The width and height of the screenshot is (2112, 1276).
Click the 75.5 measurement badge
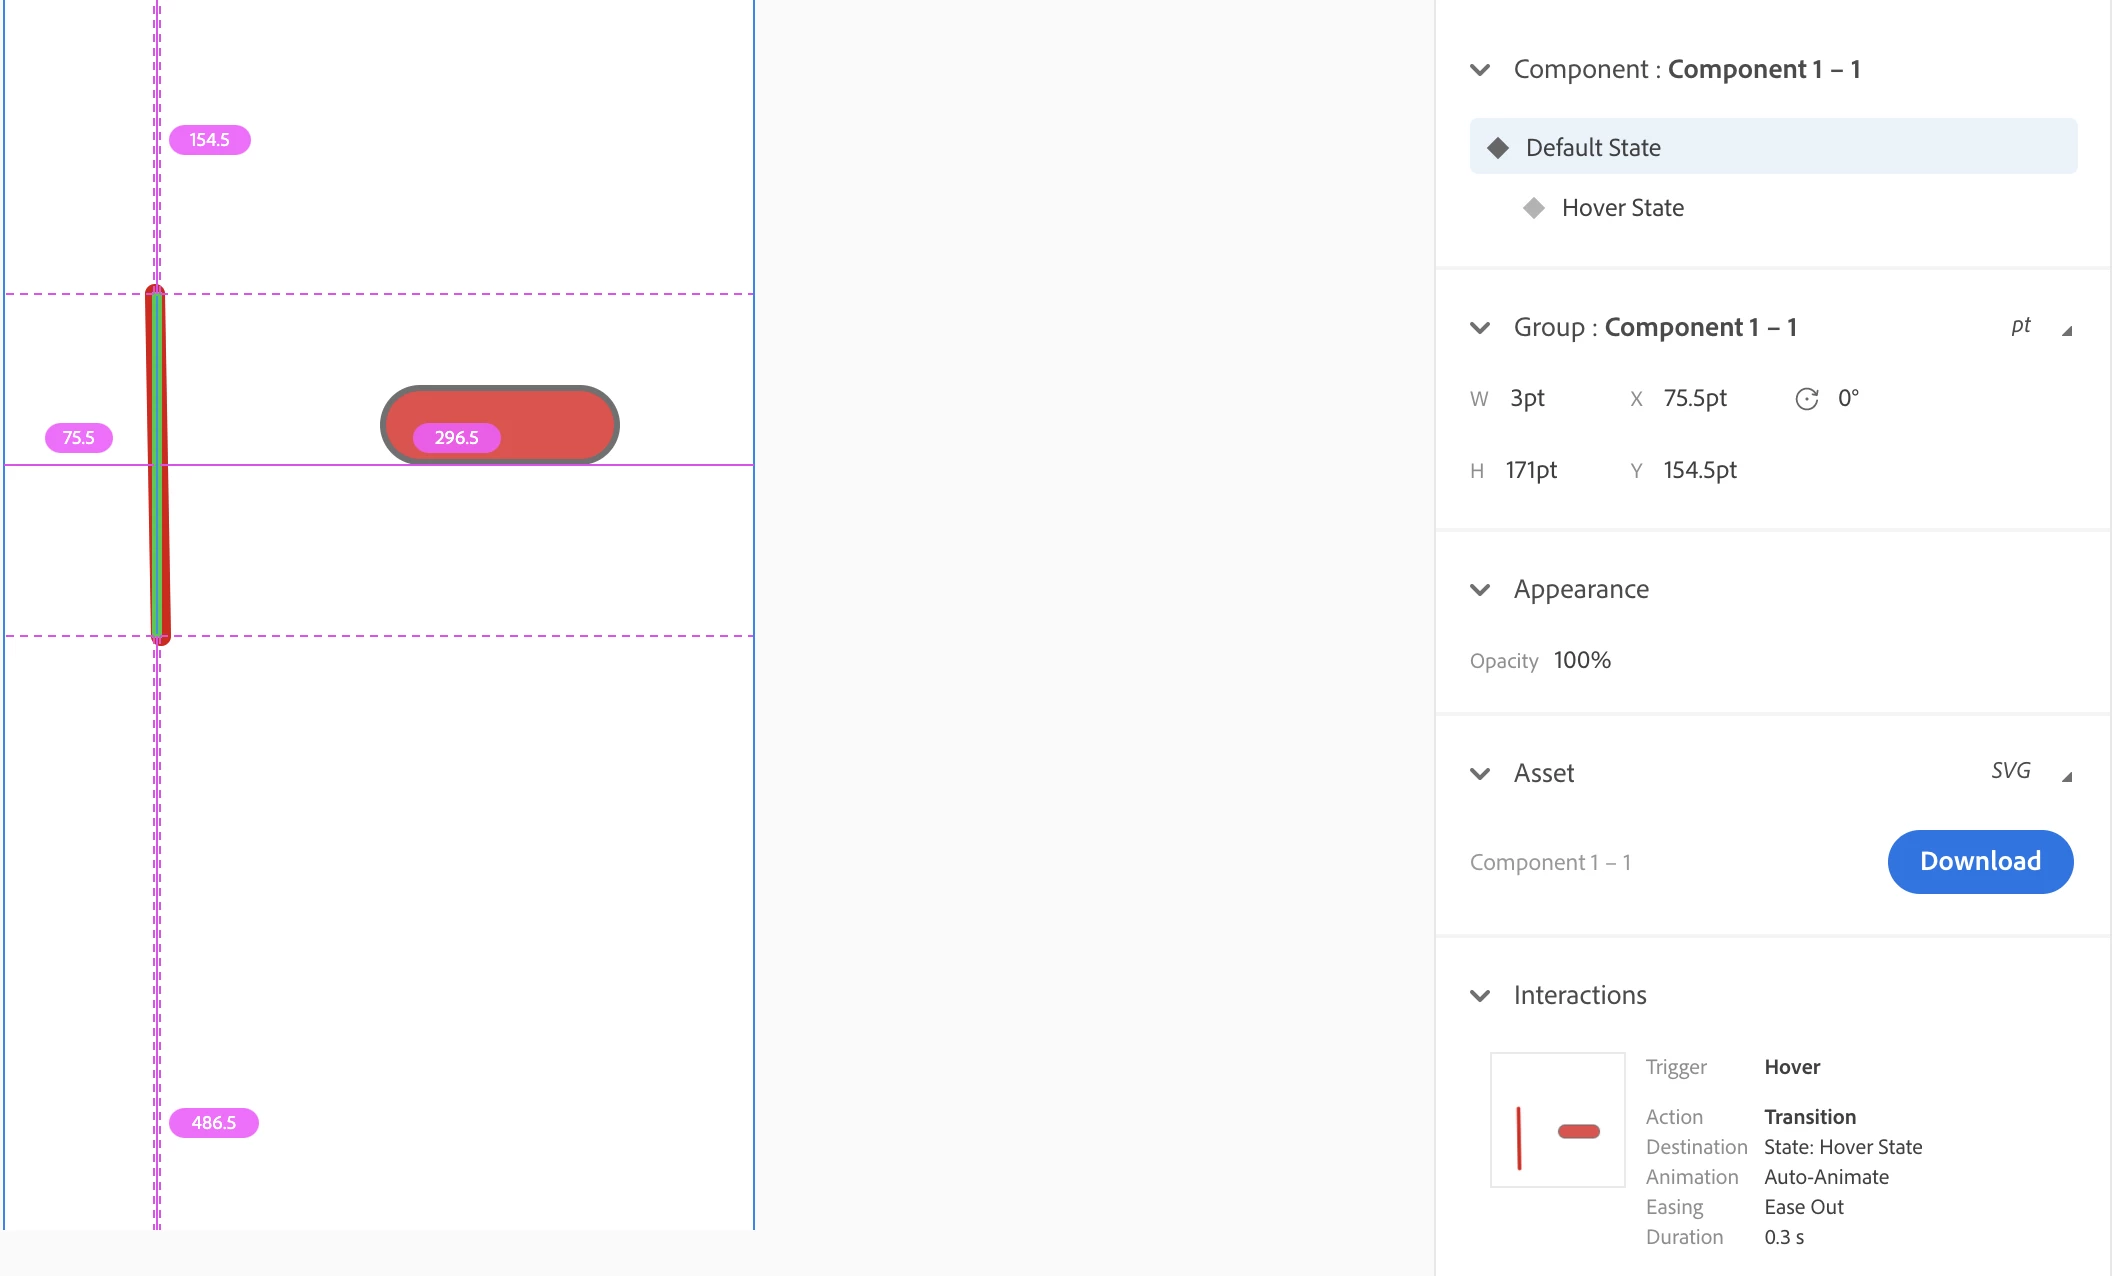[x=78, y=438]
